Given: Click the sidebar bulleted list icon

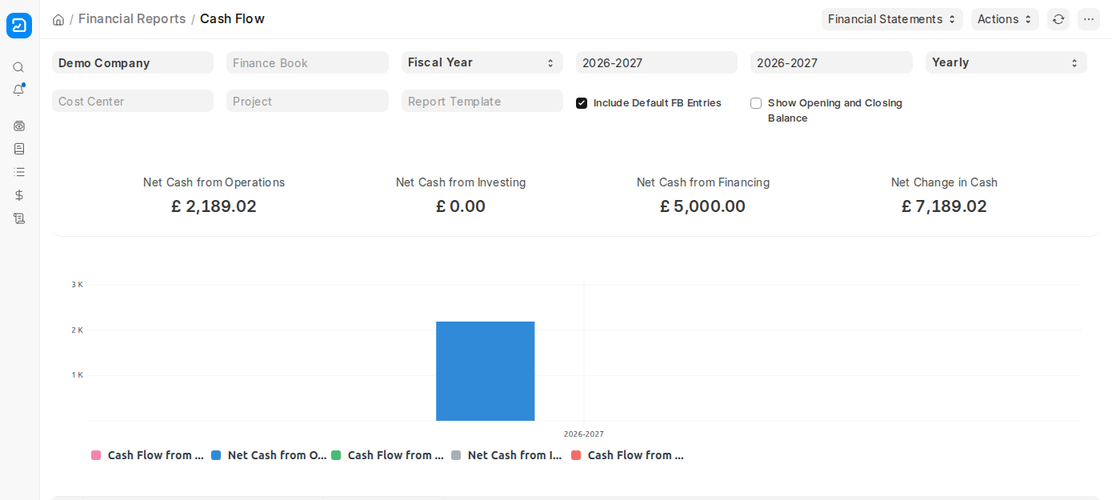Looking at the screenshot, I should (x=19, y=171).
